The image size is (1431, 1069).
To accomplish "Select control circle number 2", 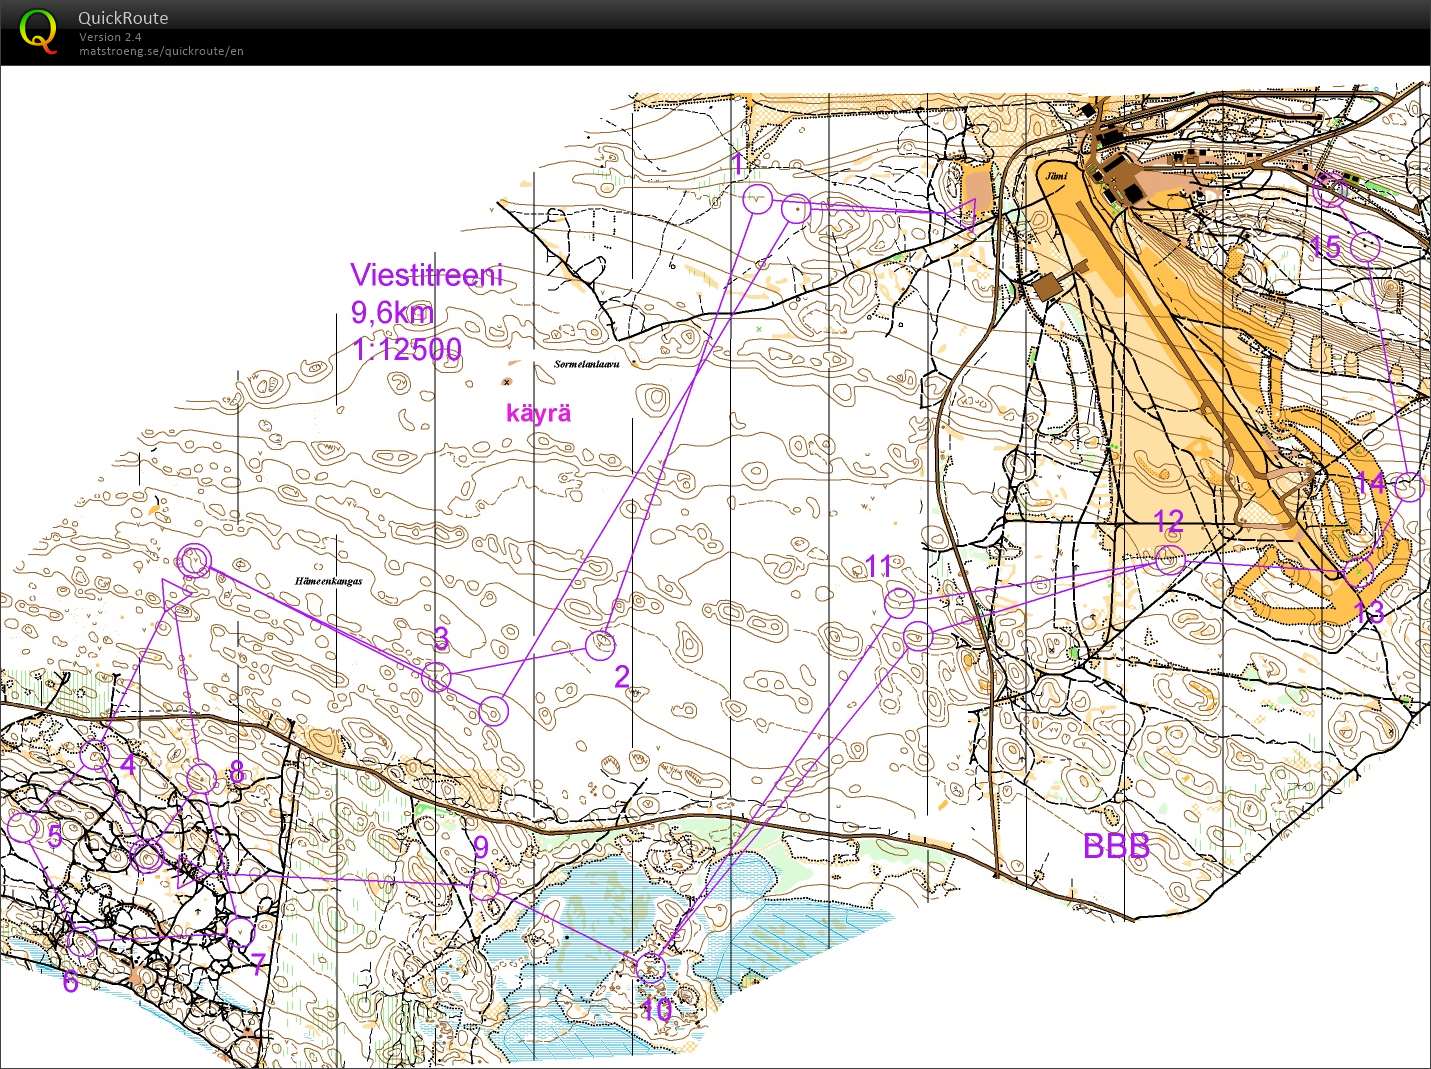I will (599, 645).
